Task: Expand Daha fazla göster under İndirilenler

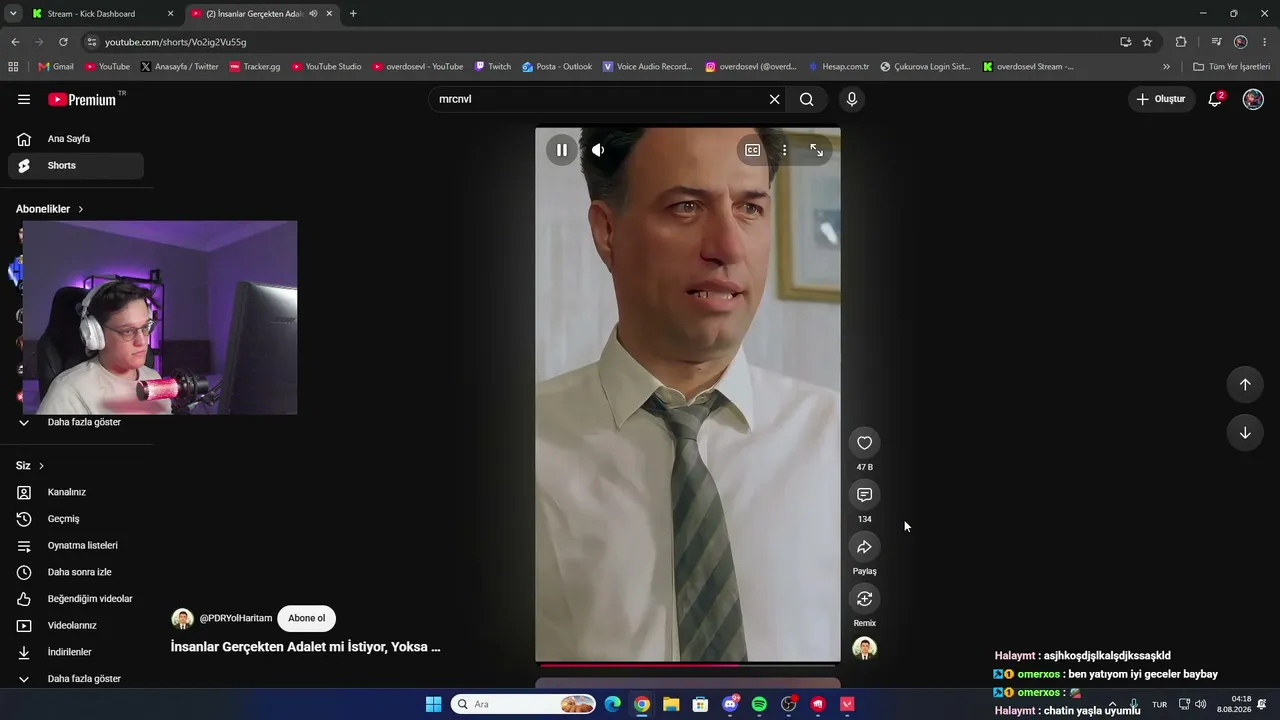Action: click(76, 679)
